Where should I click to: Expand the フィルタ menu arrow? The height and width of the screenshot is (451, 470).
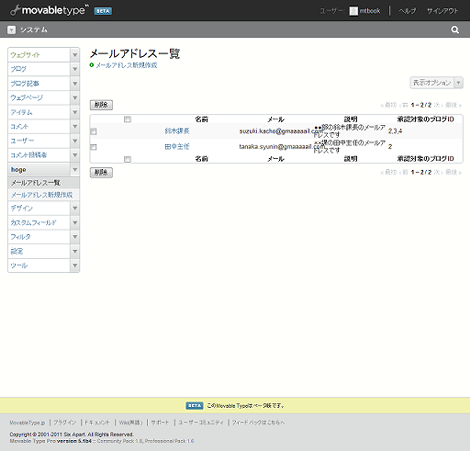(75, 237)
